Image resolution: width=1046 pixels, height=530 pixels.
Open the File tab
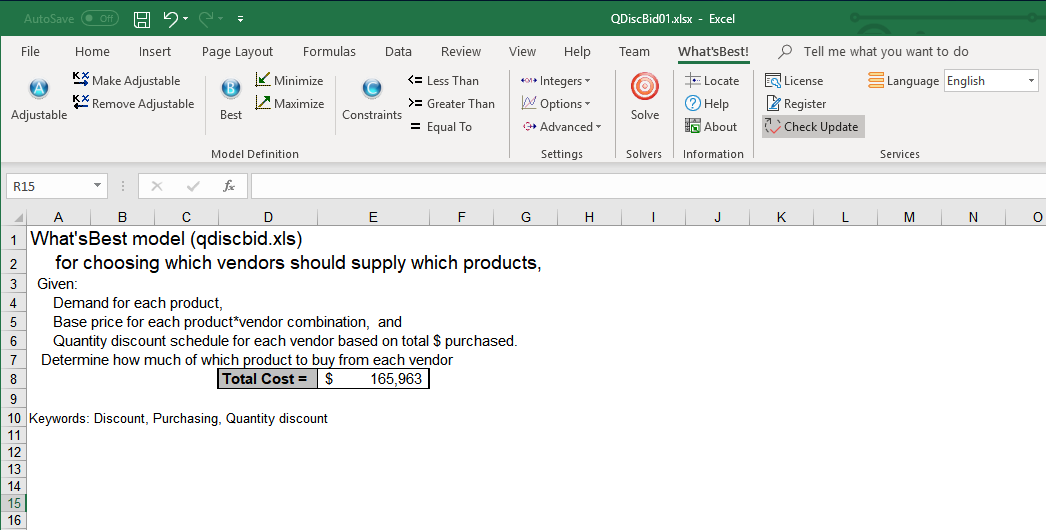(30, 51)
